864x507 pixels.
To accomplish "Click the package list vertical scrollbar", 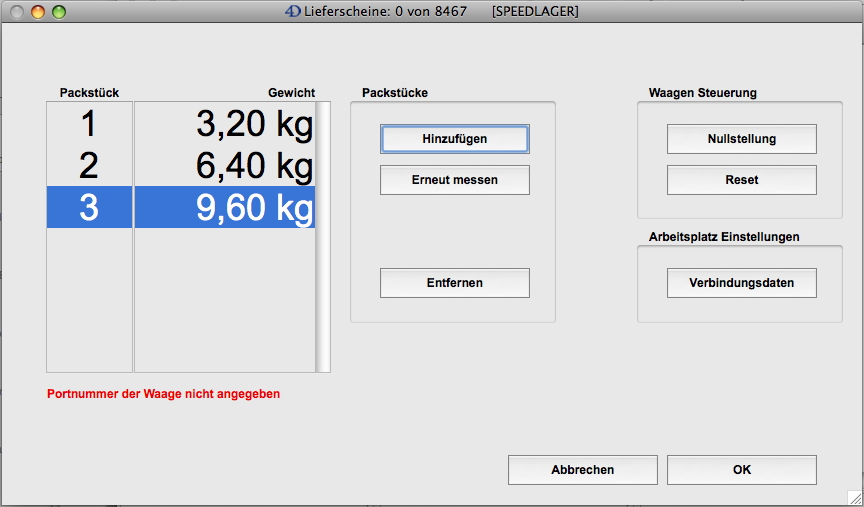I will click(323, 236).
